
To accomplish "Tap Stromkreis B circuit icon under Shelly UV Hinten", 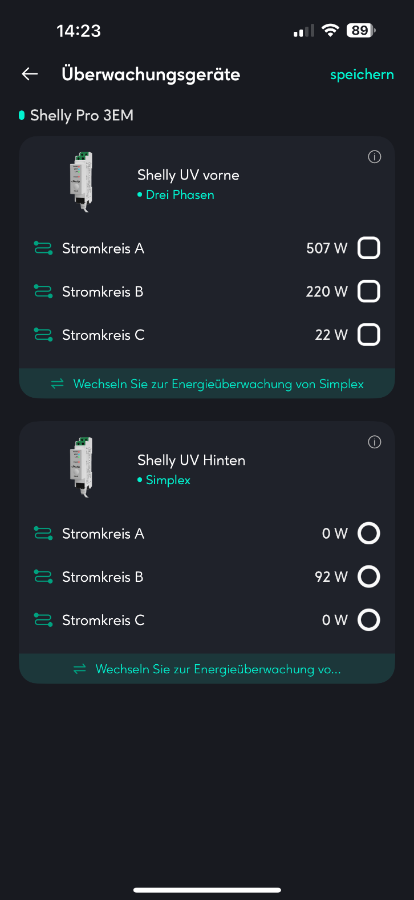I will tap(43, 577).
